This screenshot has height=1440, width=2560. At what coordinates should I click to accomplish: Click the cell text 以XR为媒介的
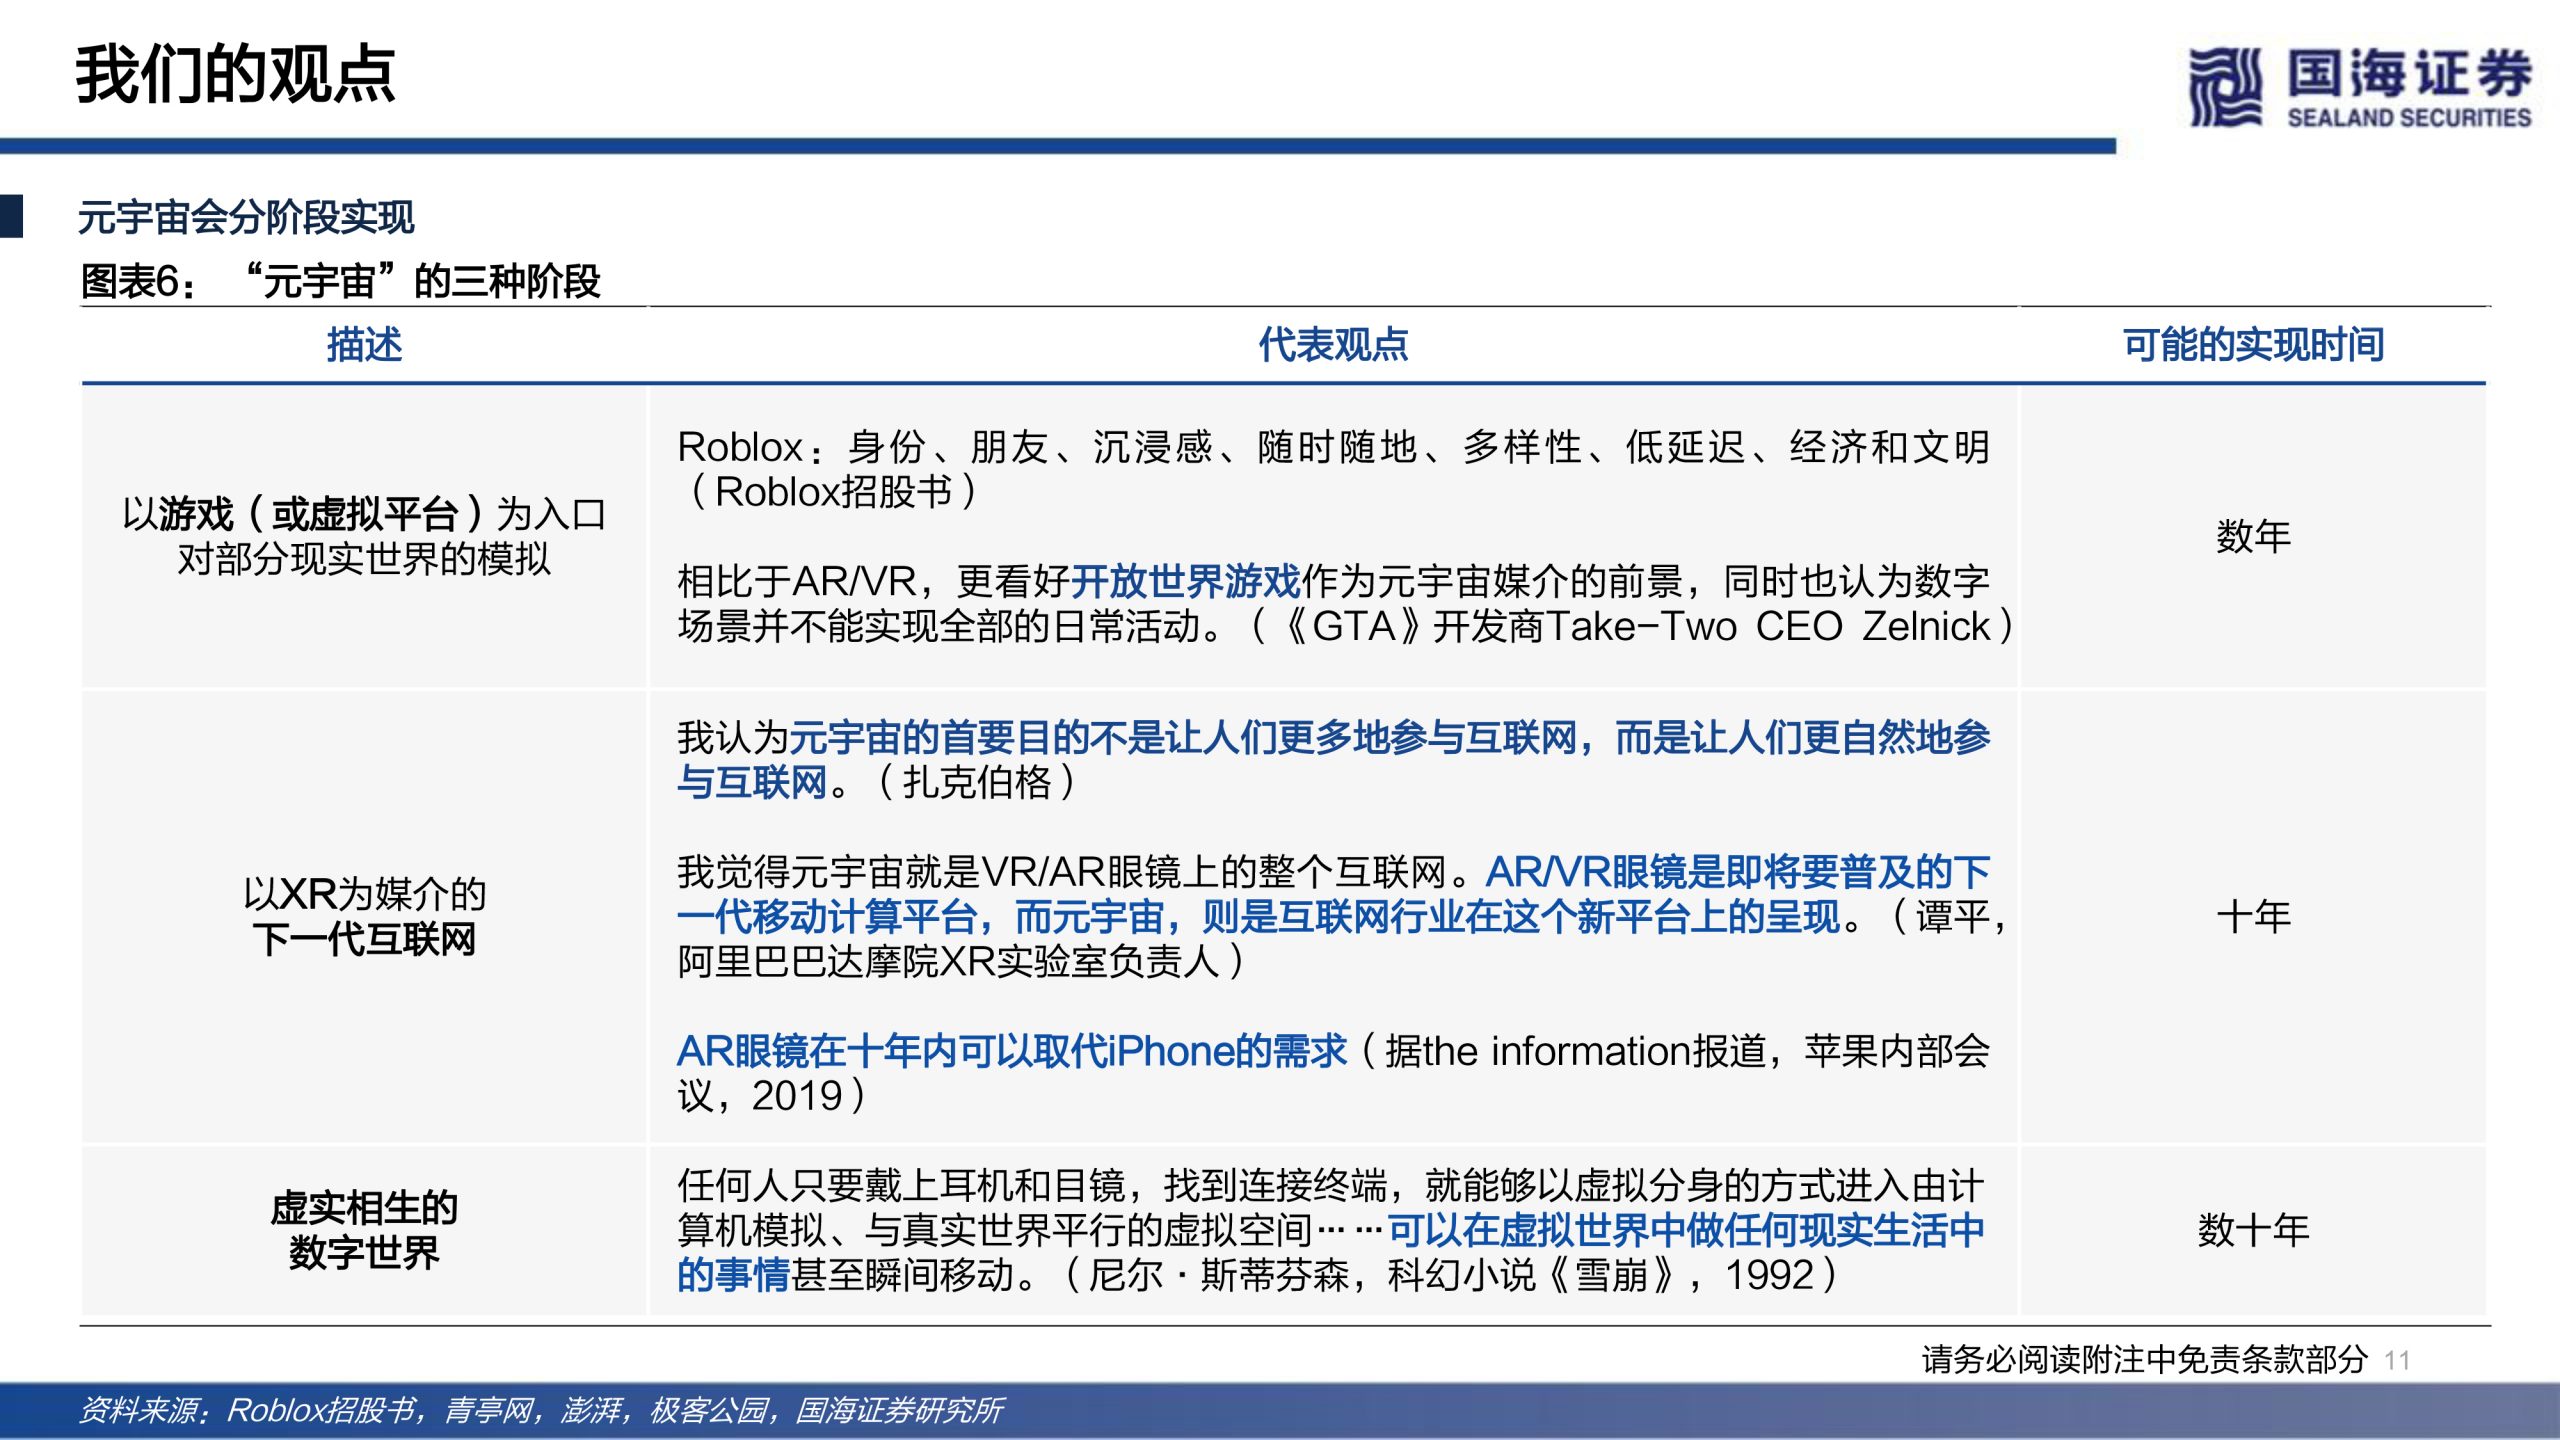coord(364,894)
